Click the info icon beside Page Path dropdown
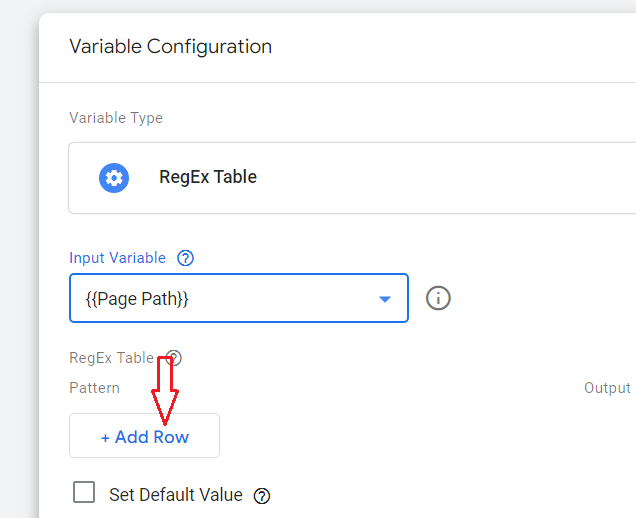The height and width of the screenshot is (518, 636). [x=438, y=298]
